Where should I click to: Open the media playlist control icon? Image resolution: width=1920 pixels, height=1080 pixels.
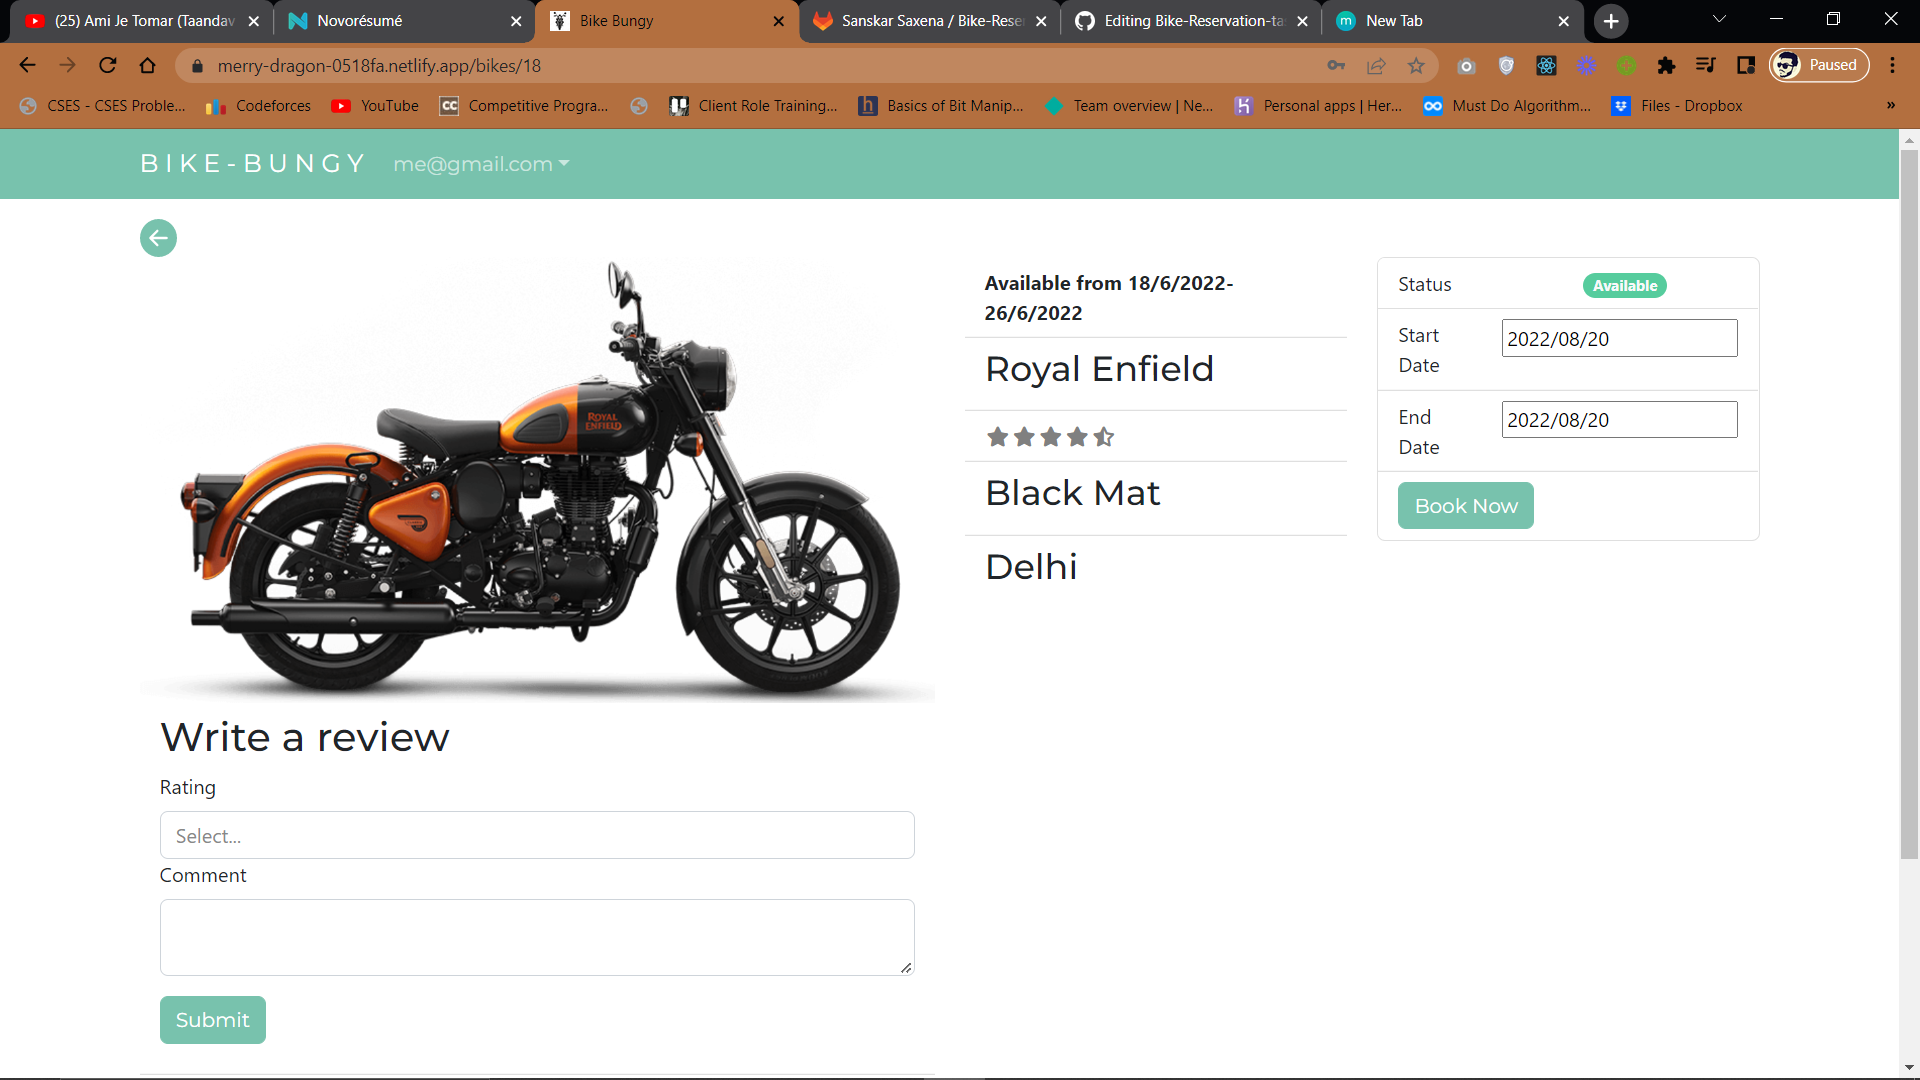(1706, 65)
